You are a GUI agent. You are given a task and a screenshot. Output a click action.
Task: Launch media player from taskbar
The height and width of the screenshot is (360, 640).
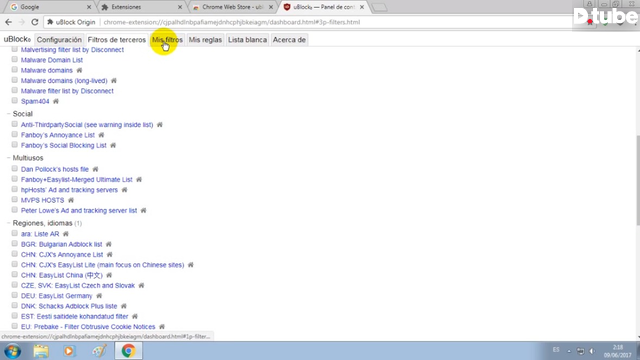coord(69,351)
